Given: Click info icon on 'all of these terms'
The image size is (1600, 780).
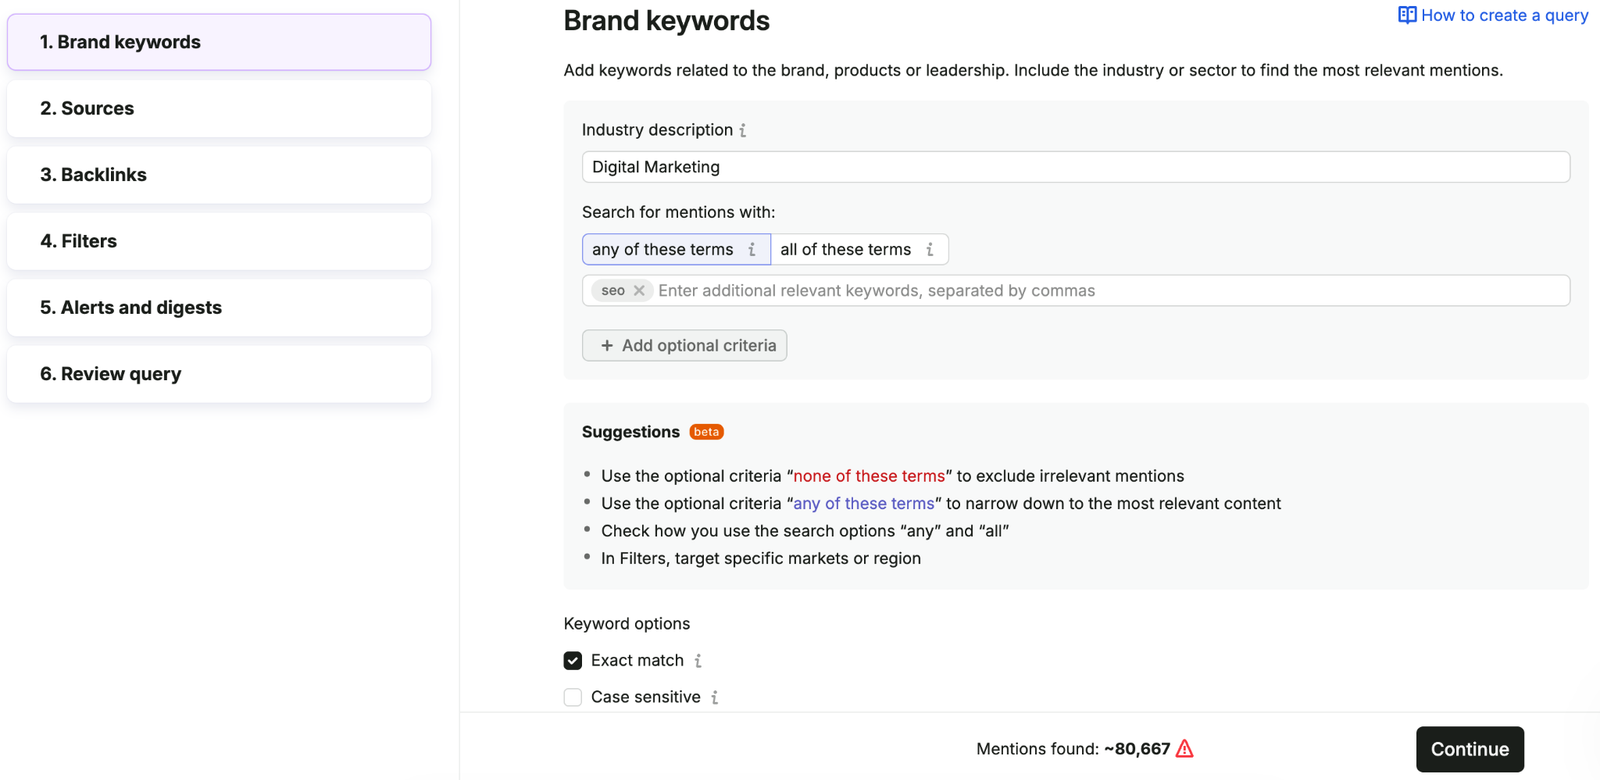Looking at the screenshot, I should pos(930,249).
